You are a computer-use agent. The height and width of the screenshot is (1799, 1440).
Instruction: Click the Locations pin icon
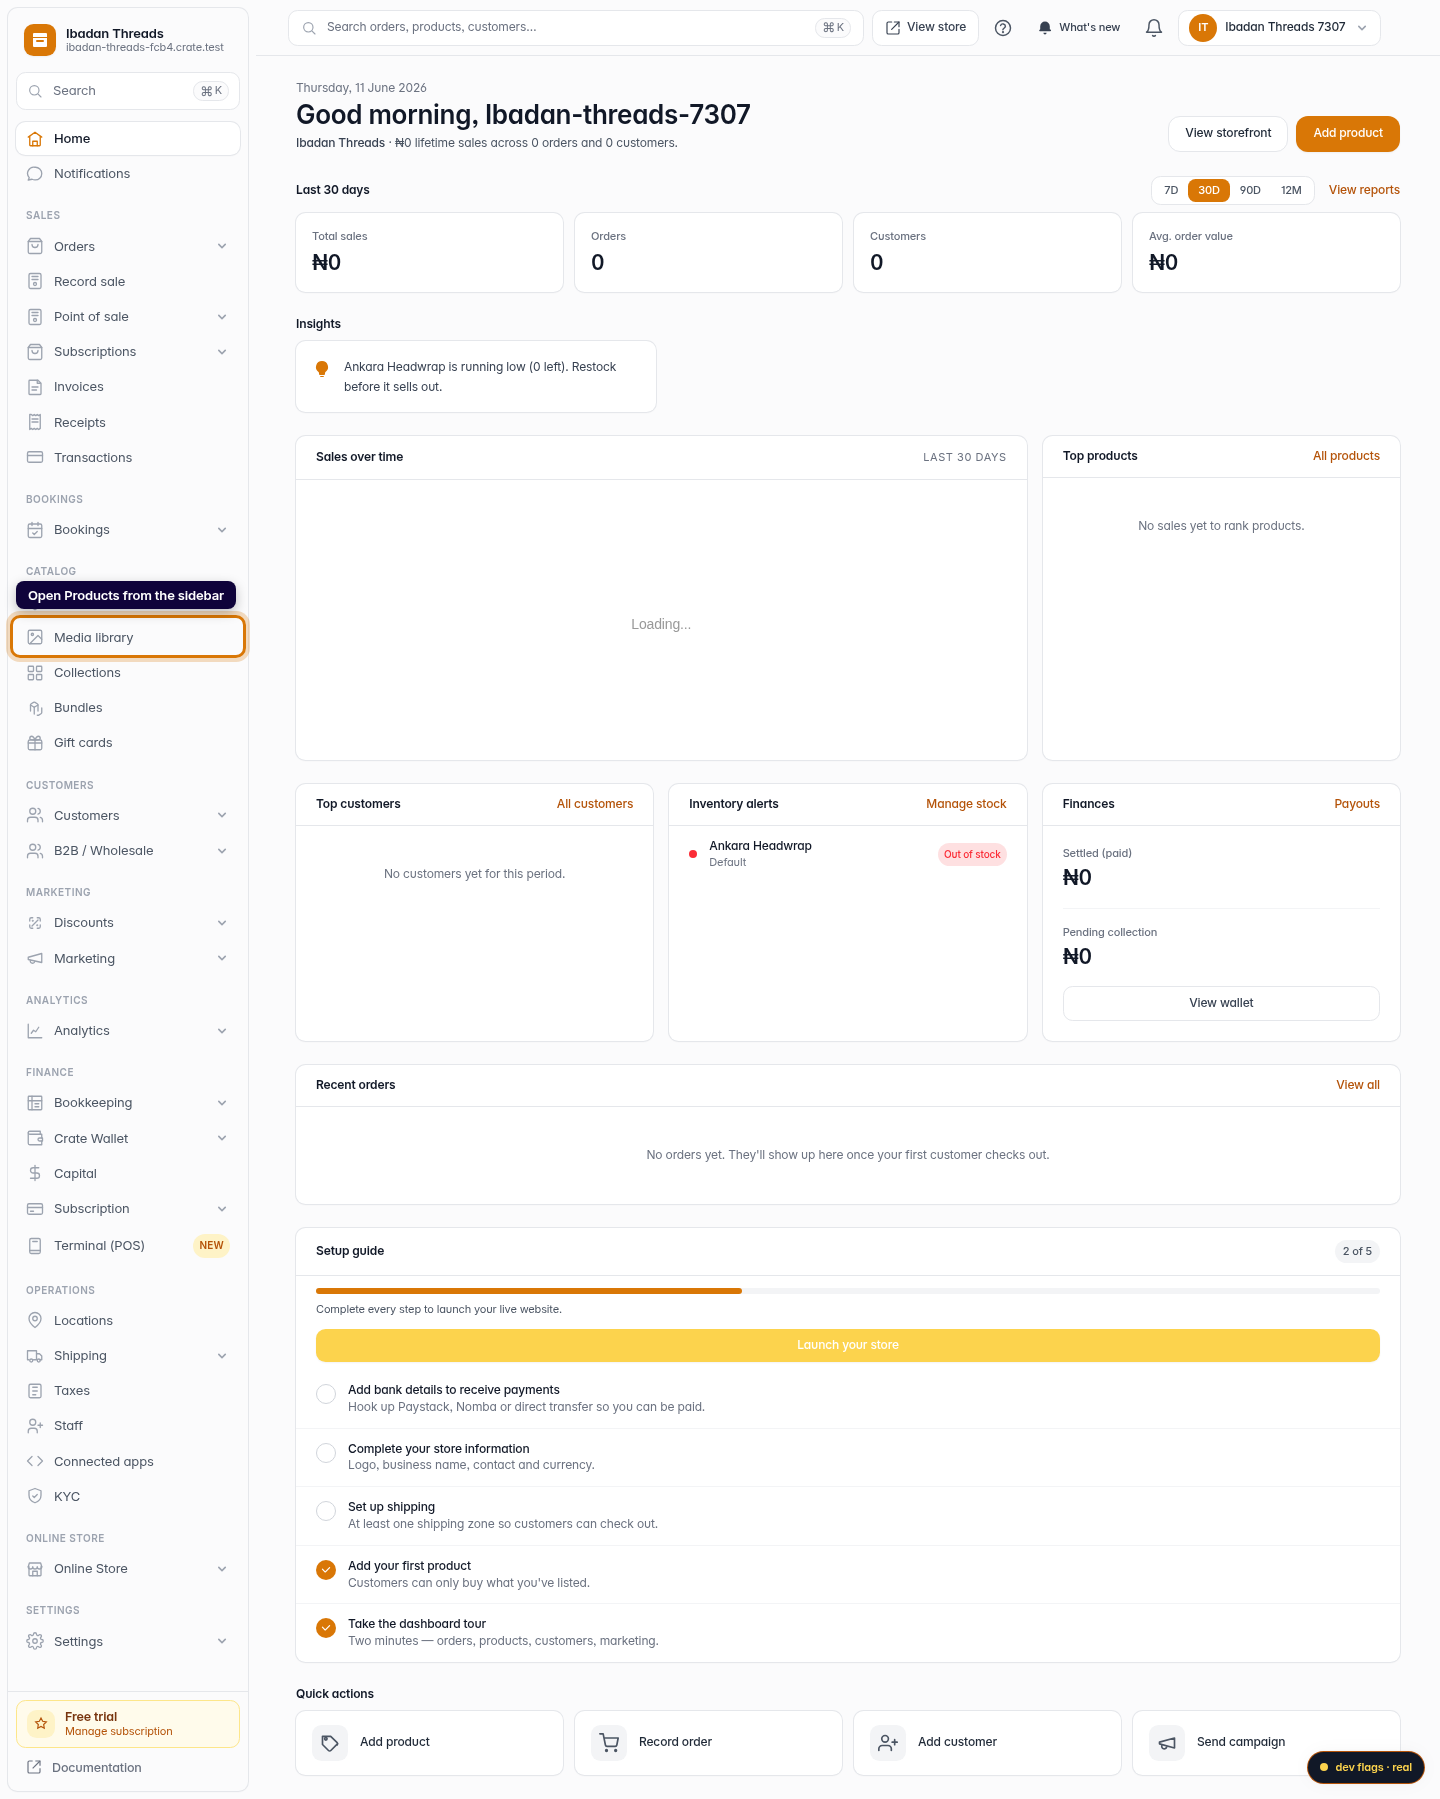[35, 1320]
